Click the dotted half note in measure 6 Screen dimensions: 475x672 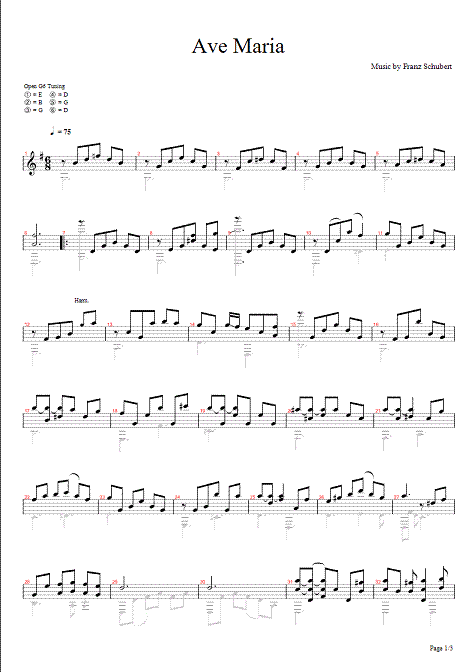click(x=34, y=242)
